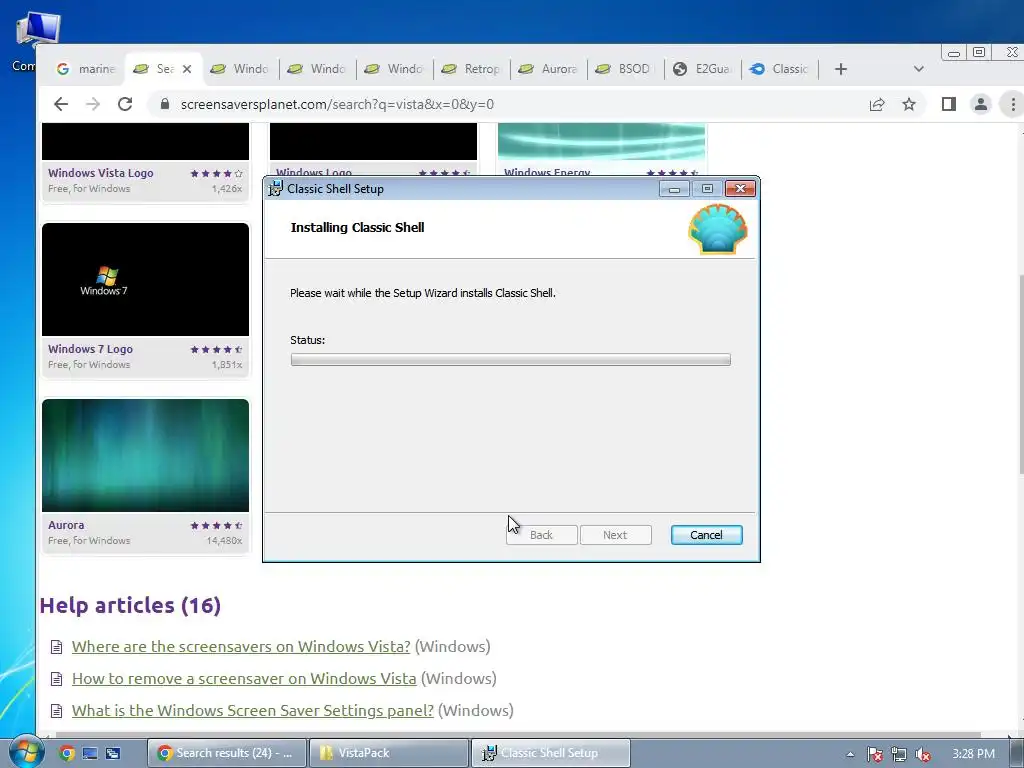Click the Back button in setup wizard
1024x768 pixels.
[541, 535]
